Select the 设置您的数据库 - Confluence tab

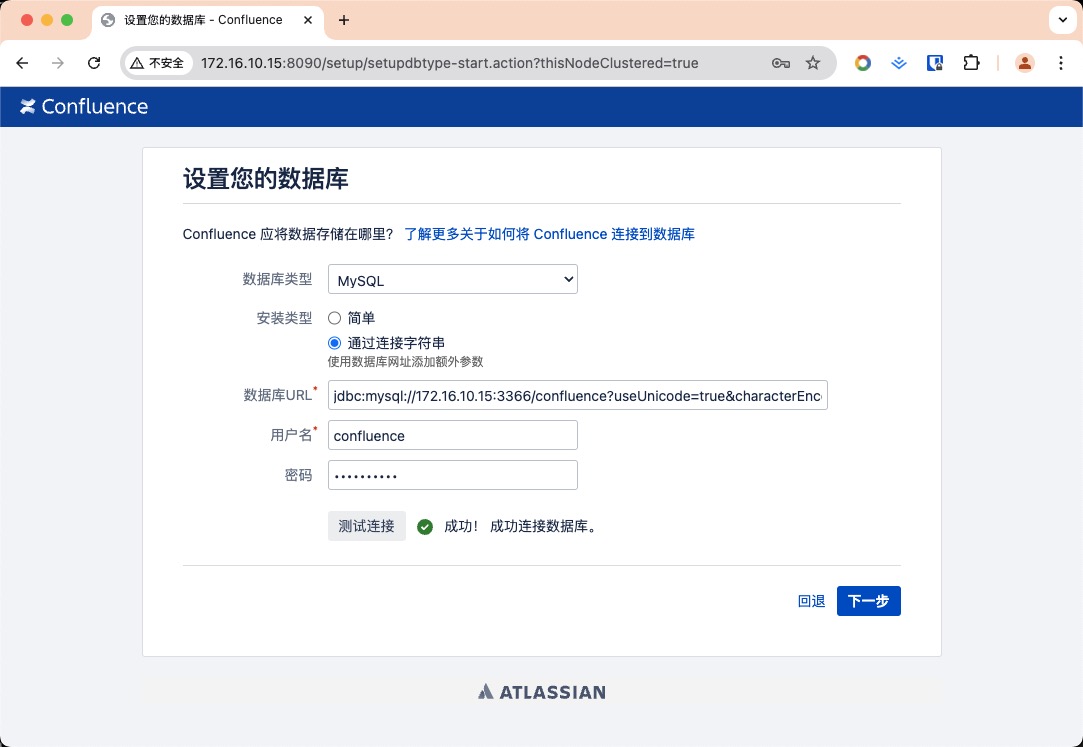[200, 20]
